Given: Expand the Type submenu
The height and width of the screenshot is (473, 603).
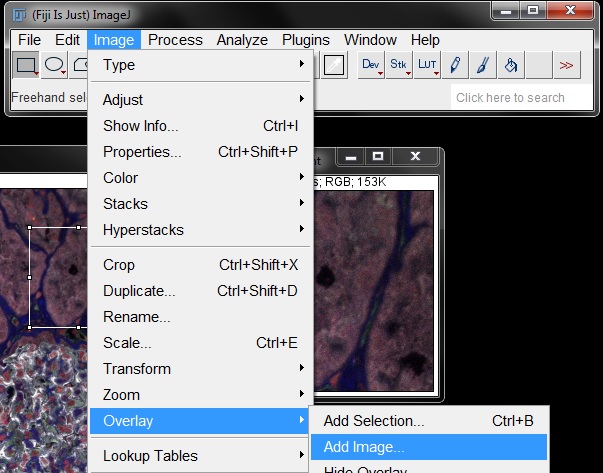Looking at the screenshot, I should pyautogui.click(x=201, y=65).
